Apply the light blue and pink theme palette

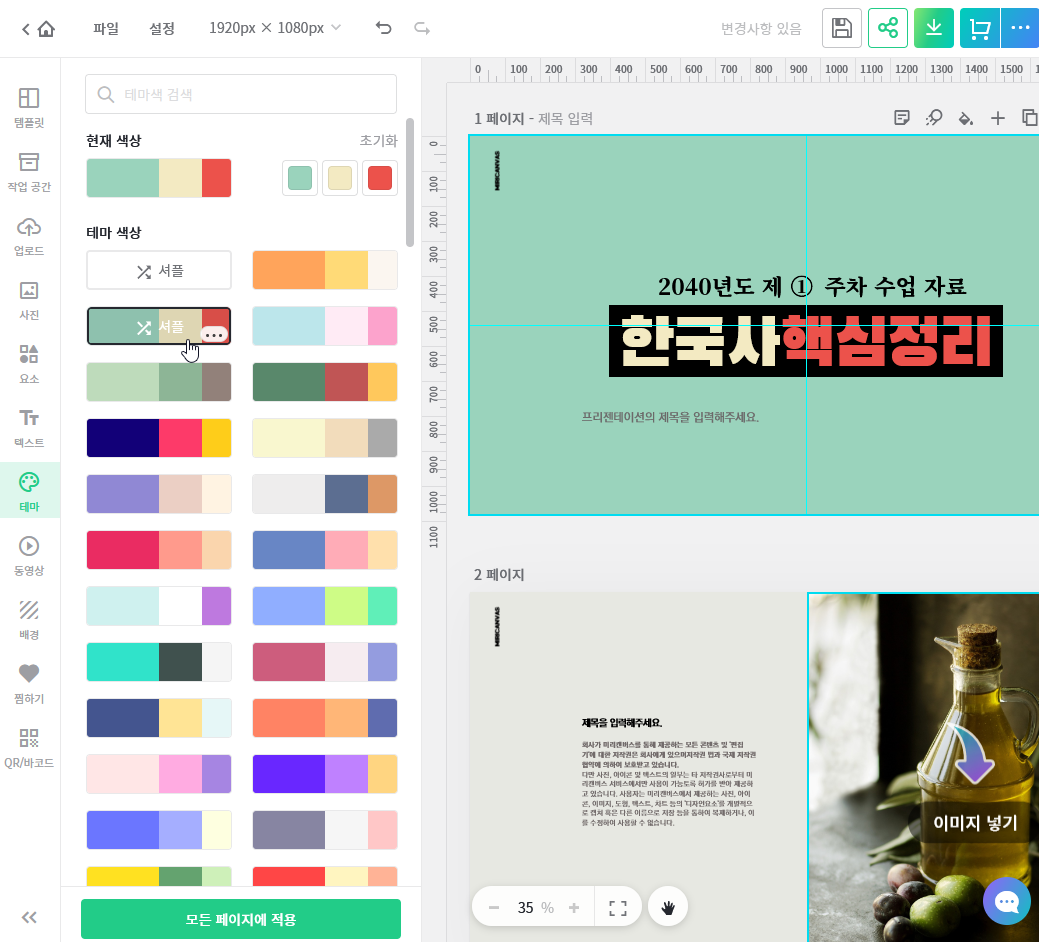pos(325,326)
